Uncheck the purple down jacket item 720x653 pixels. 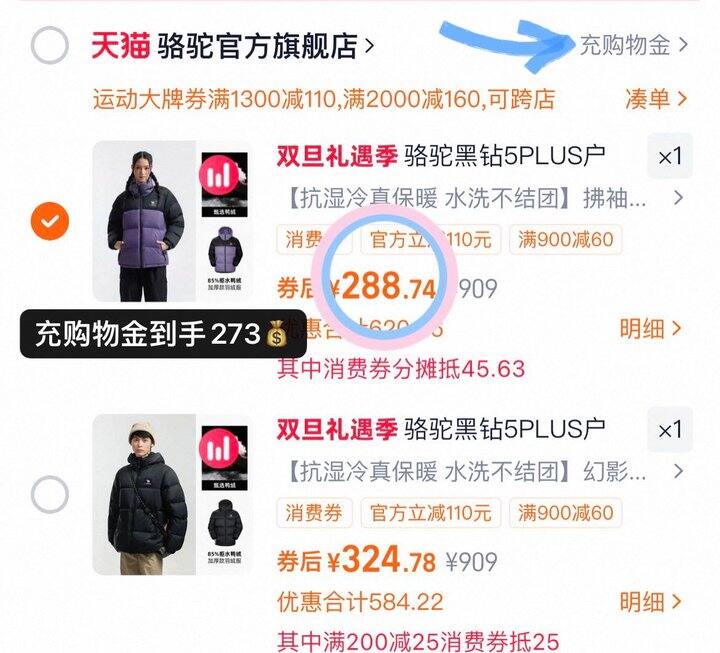(50, 221)
